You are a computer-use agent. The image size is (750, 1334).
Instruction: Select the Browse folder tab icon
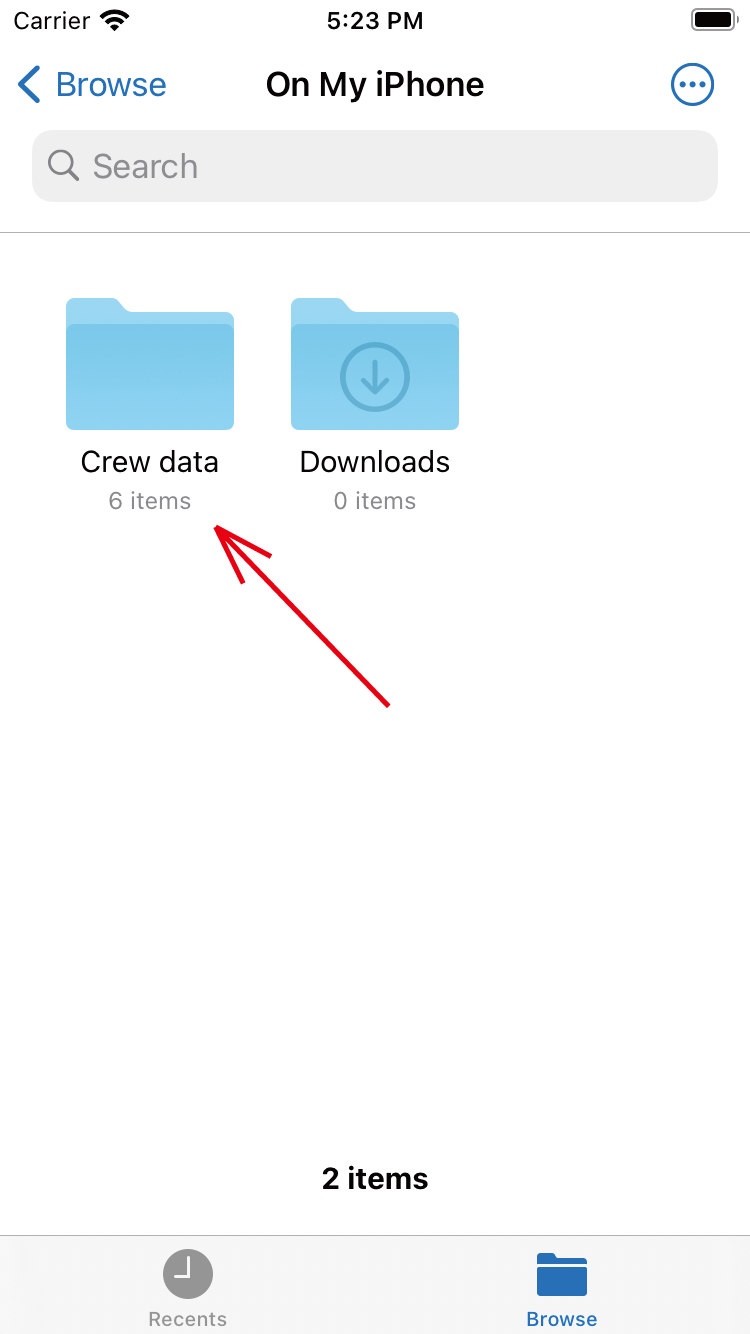pos(562,1274)
